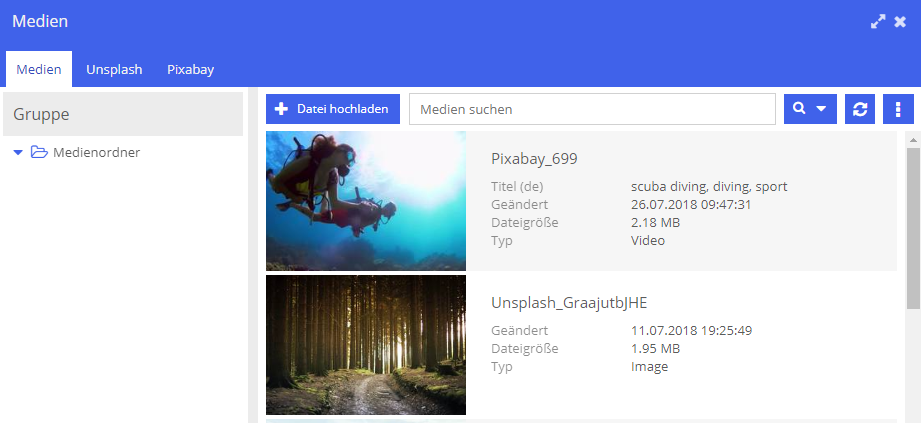Viewport: 921px width, 423px height.
Task: Click the Image type value
Action: (x=650, y=367)
